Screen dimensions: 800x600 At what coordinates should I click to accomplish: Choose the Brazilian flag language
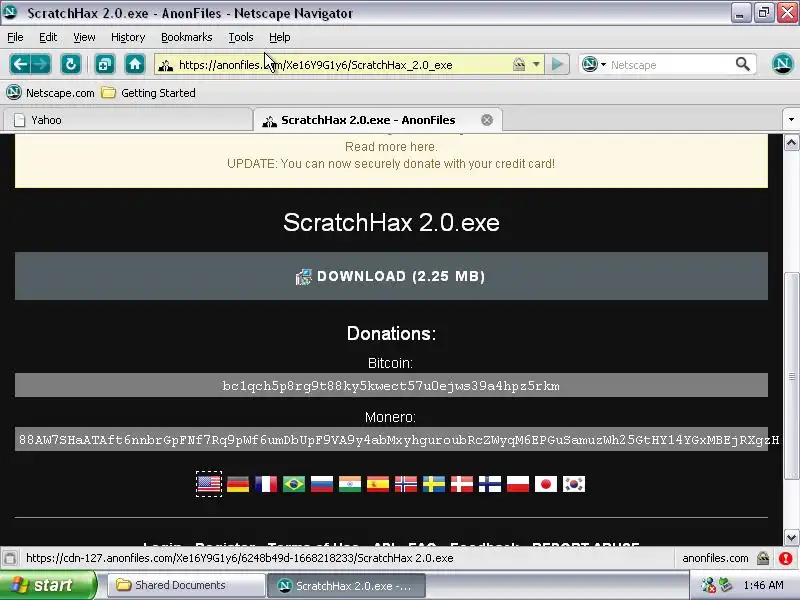tap(294, 484)
